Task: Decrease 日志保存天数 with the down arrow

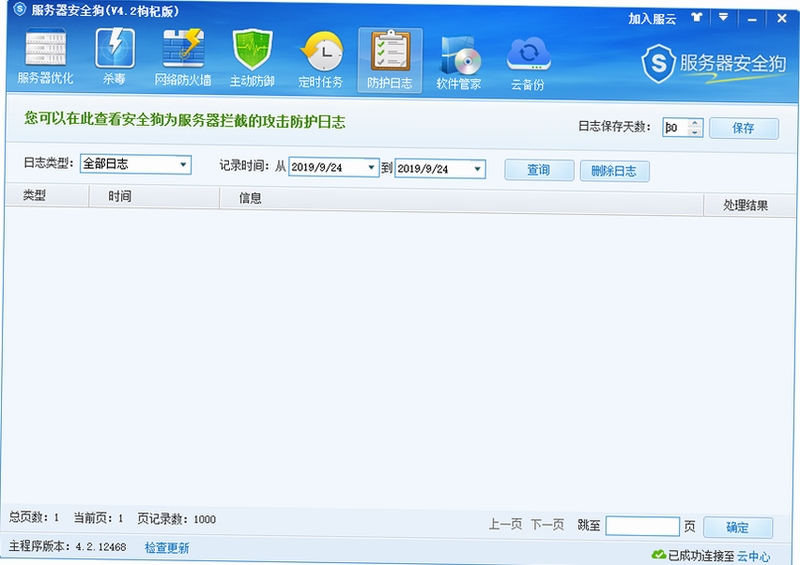Action: [695, 132]
